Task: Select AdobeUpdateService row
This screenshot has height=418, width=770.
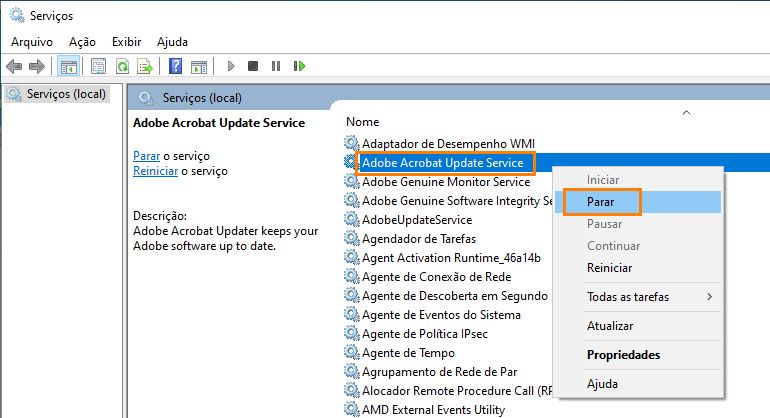Action: pos(417,220)
